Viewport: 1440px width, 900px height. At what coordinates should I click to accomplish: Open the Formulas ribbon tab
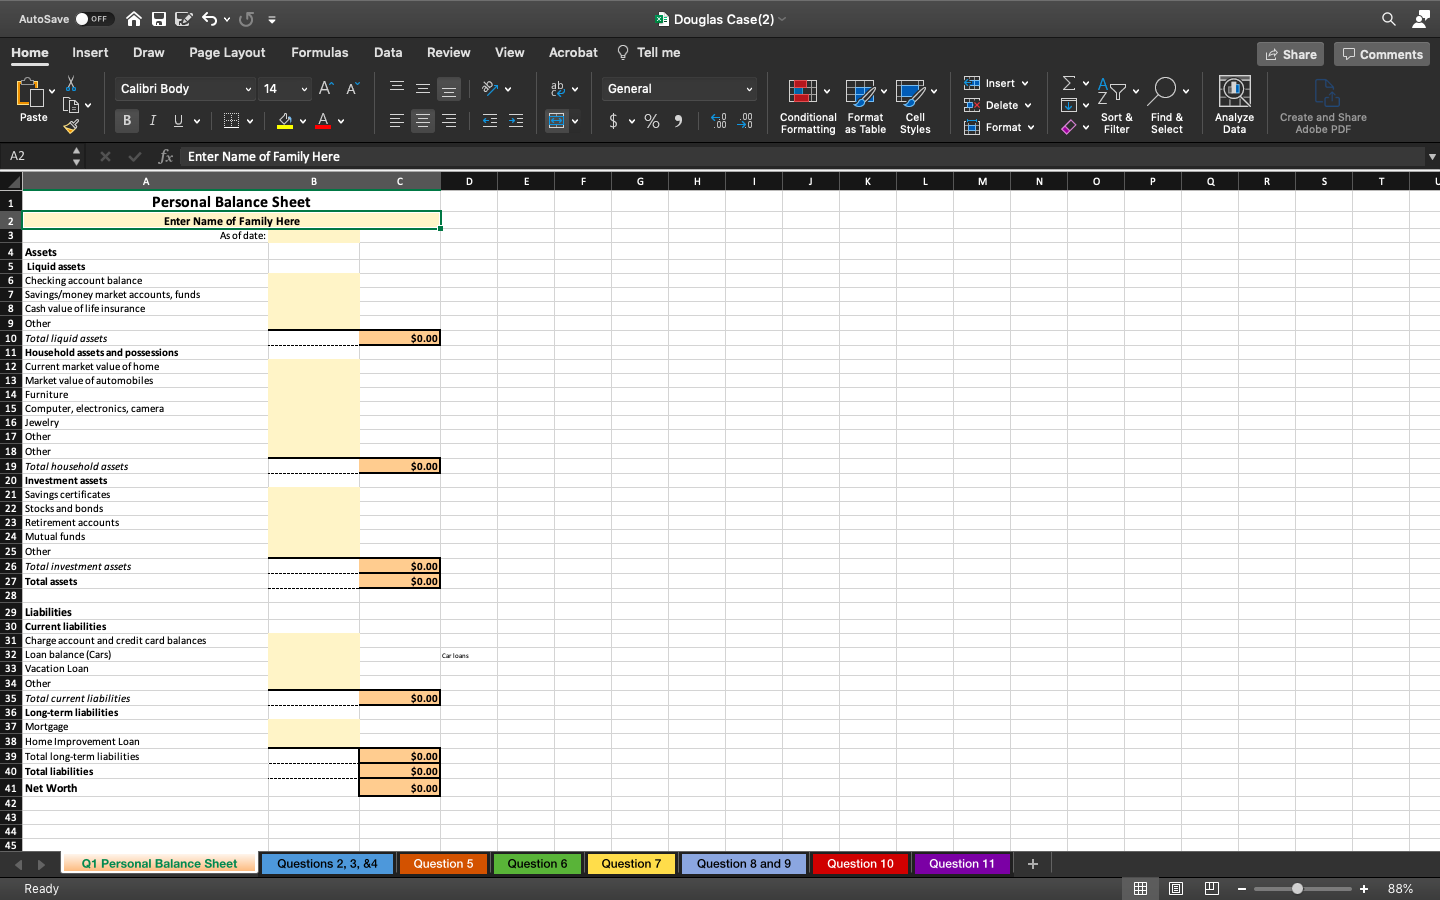point(320,52)
